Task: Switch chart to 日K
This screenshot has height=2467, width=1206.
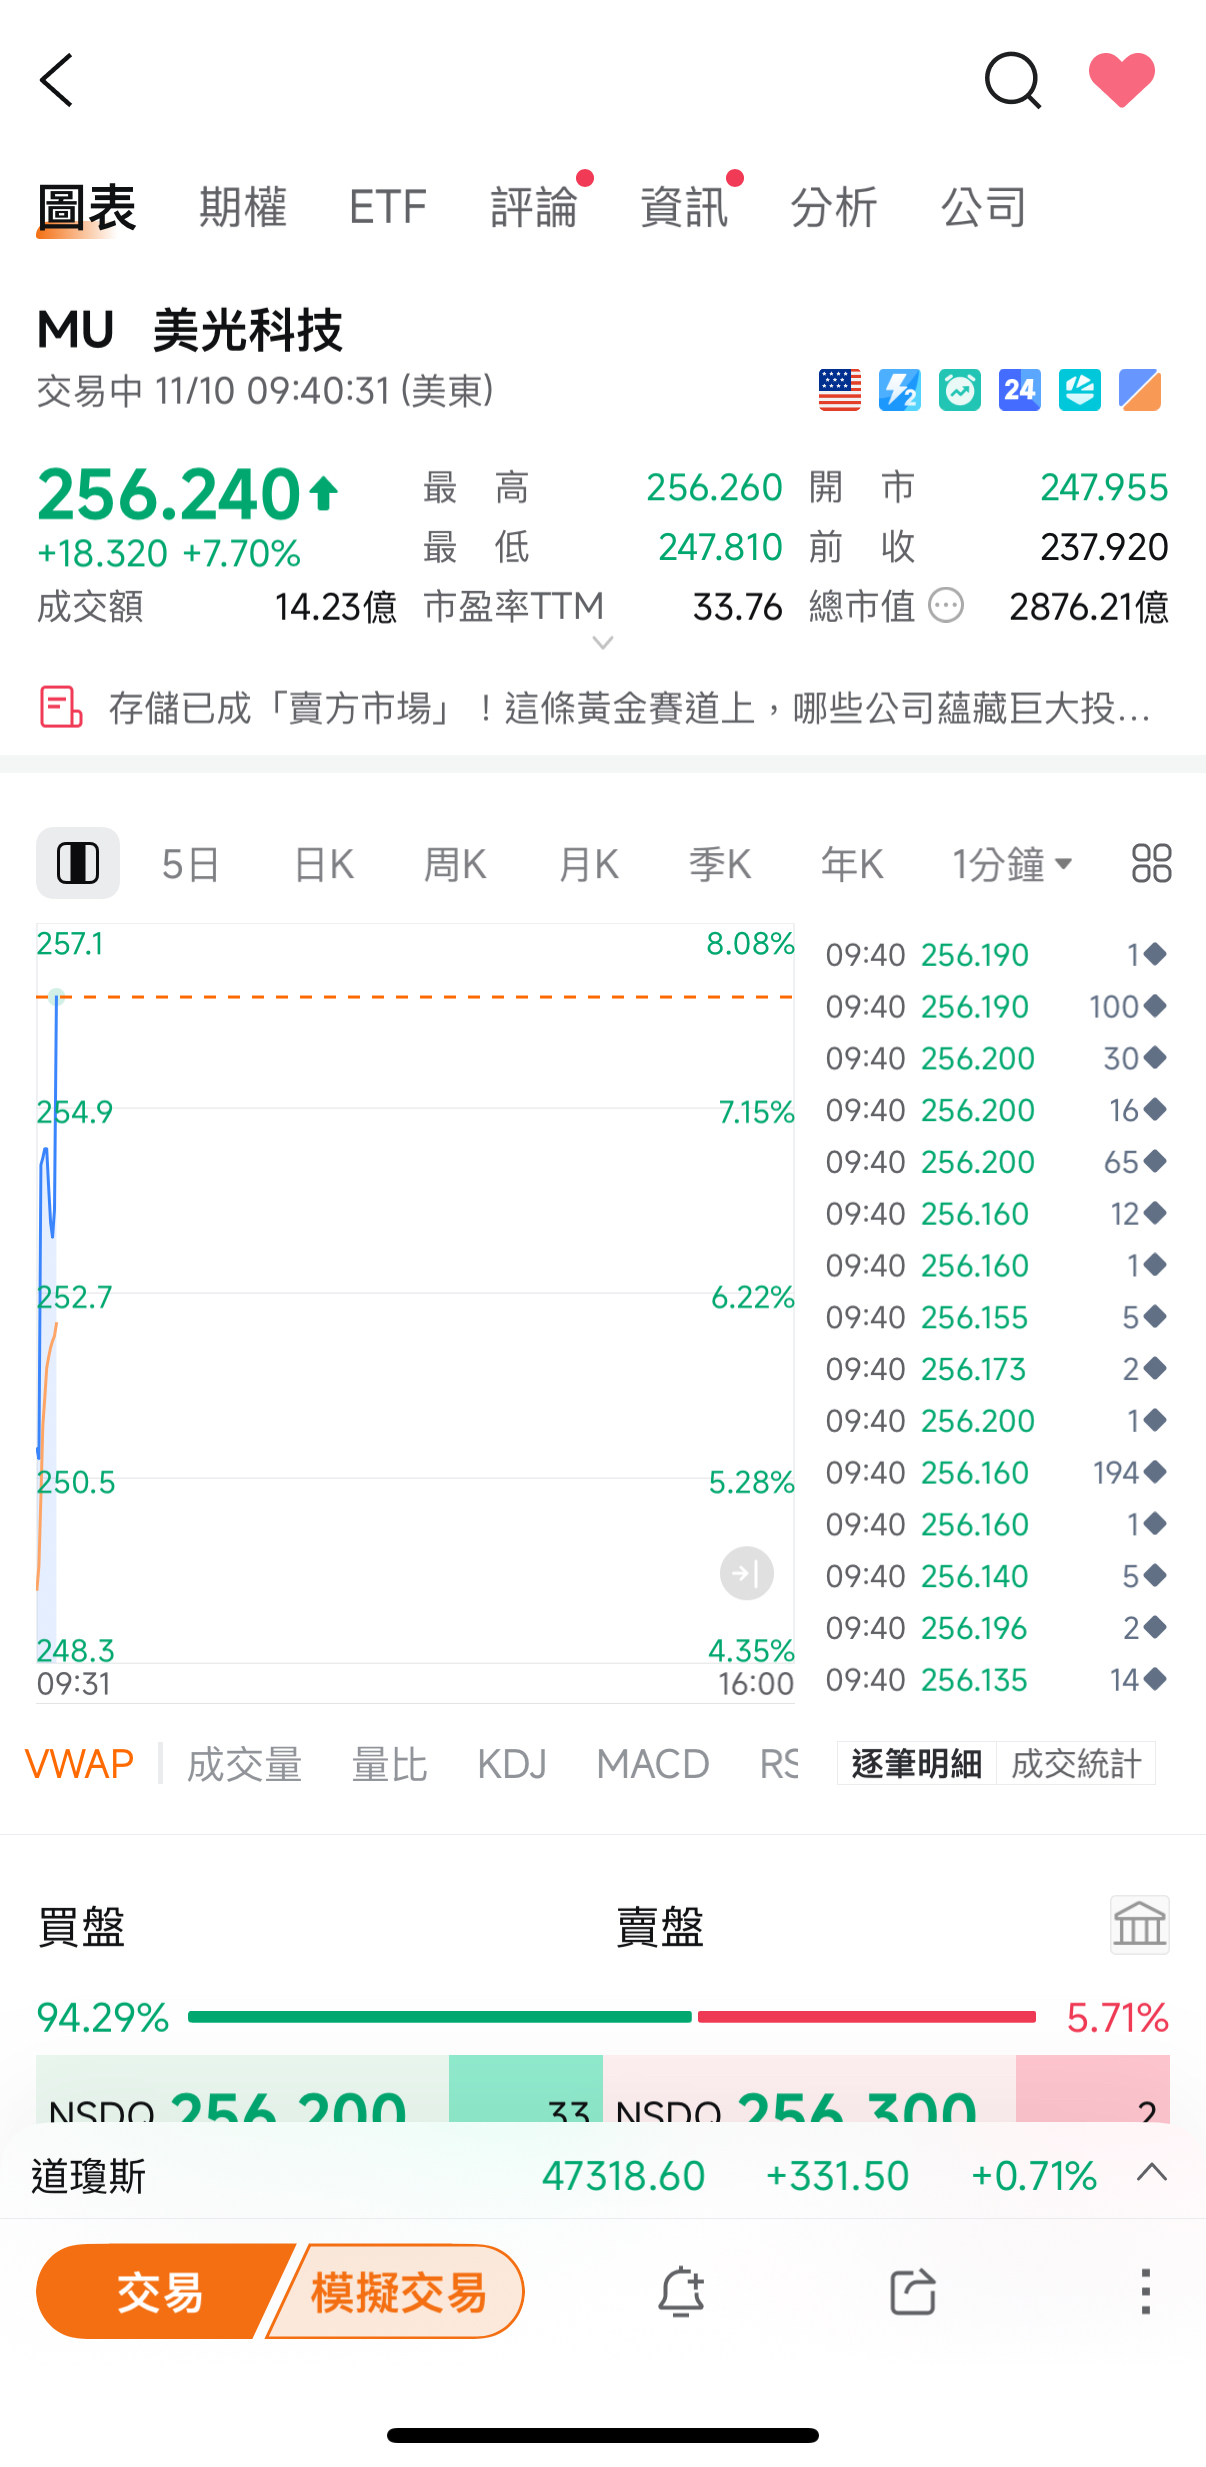Action: [x=324, y=864]
